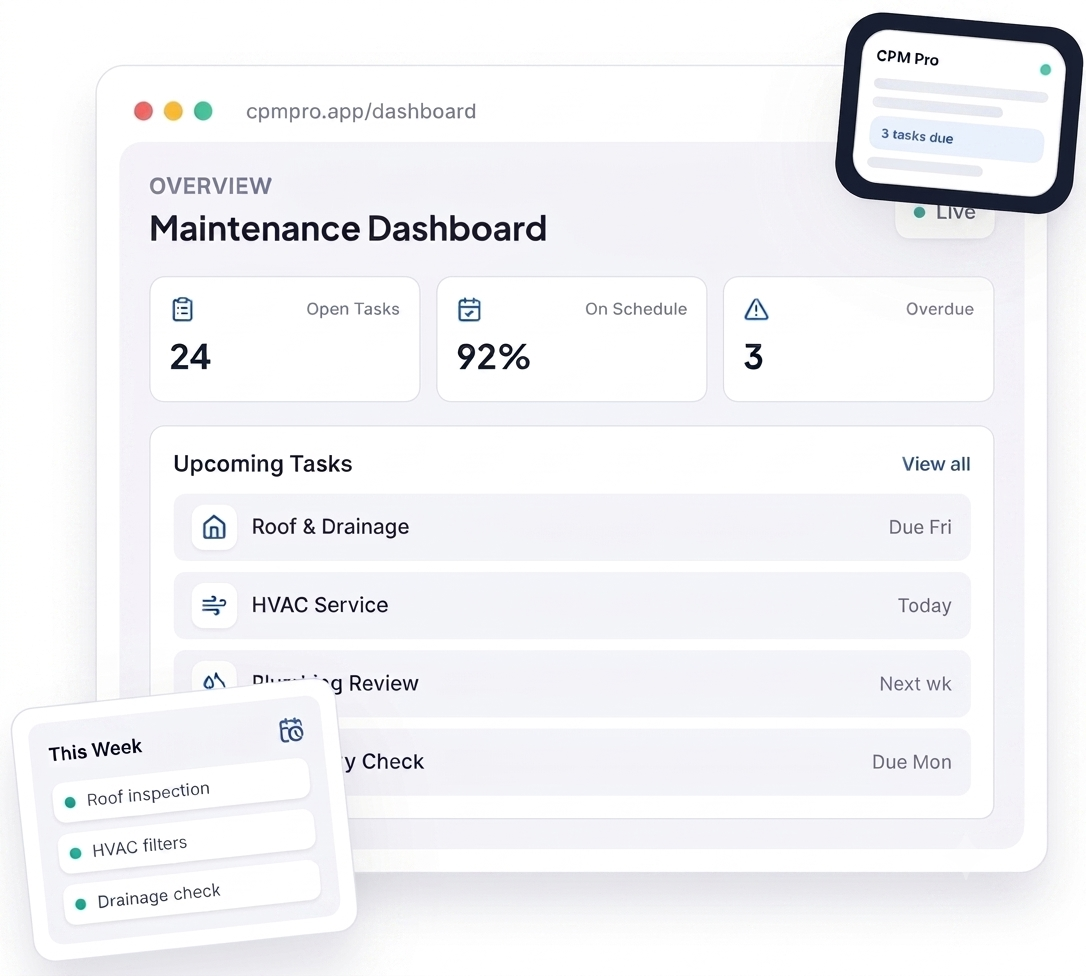Select the Drainage check item in This Week
The width and height of the screenshot is (1086, 976).
pos(192,893)
